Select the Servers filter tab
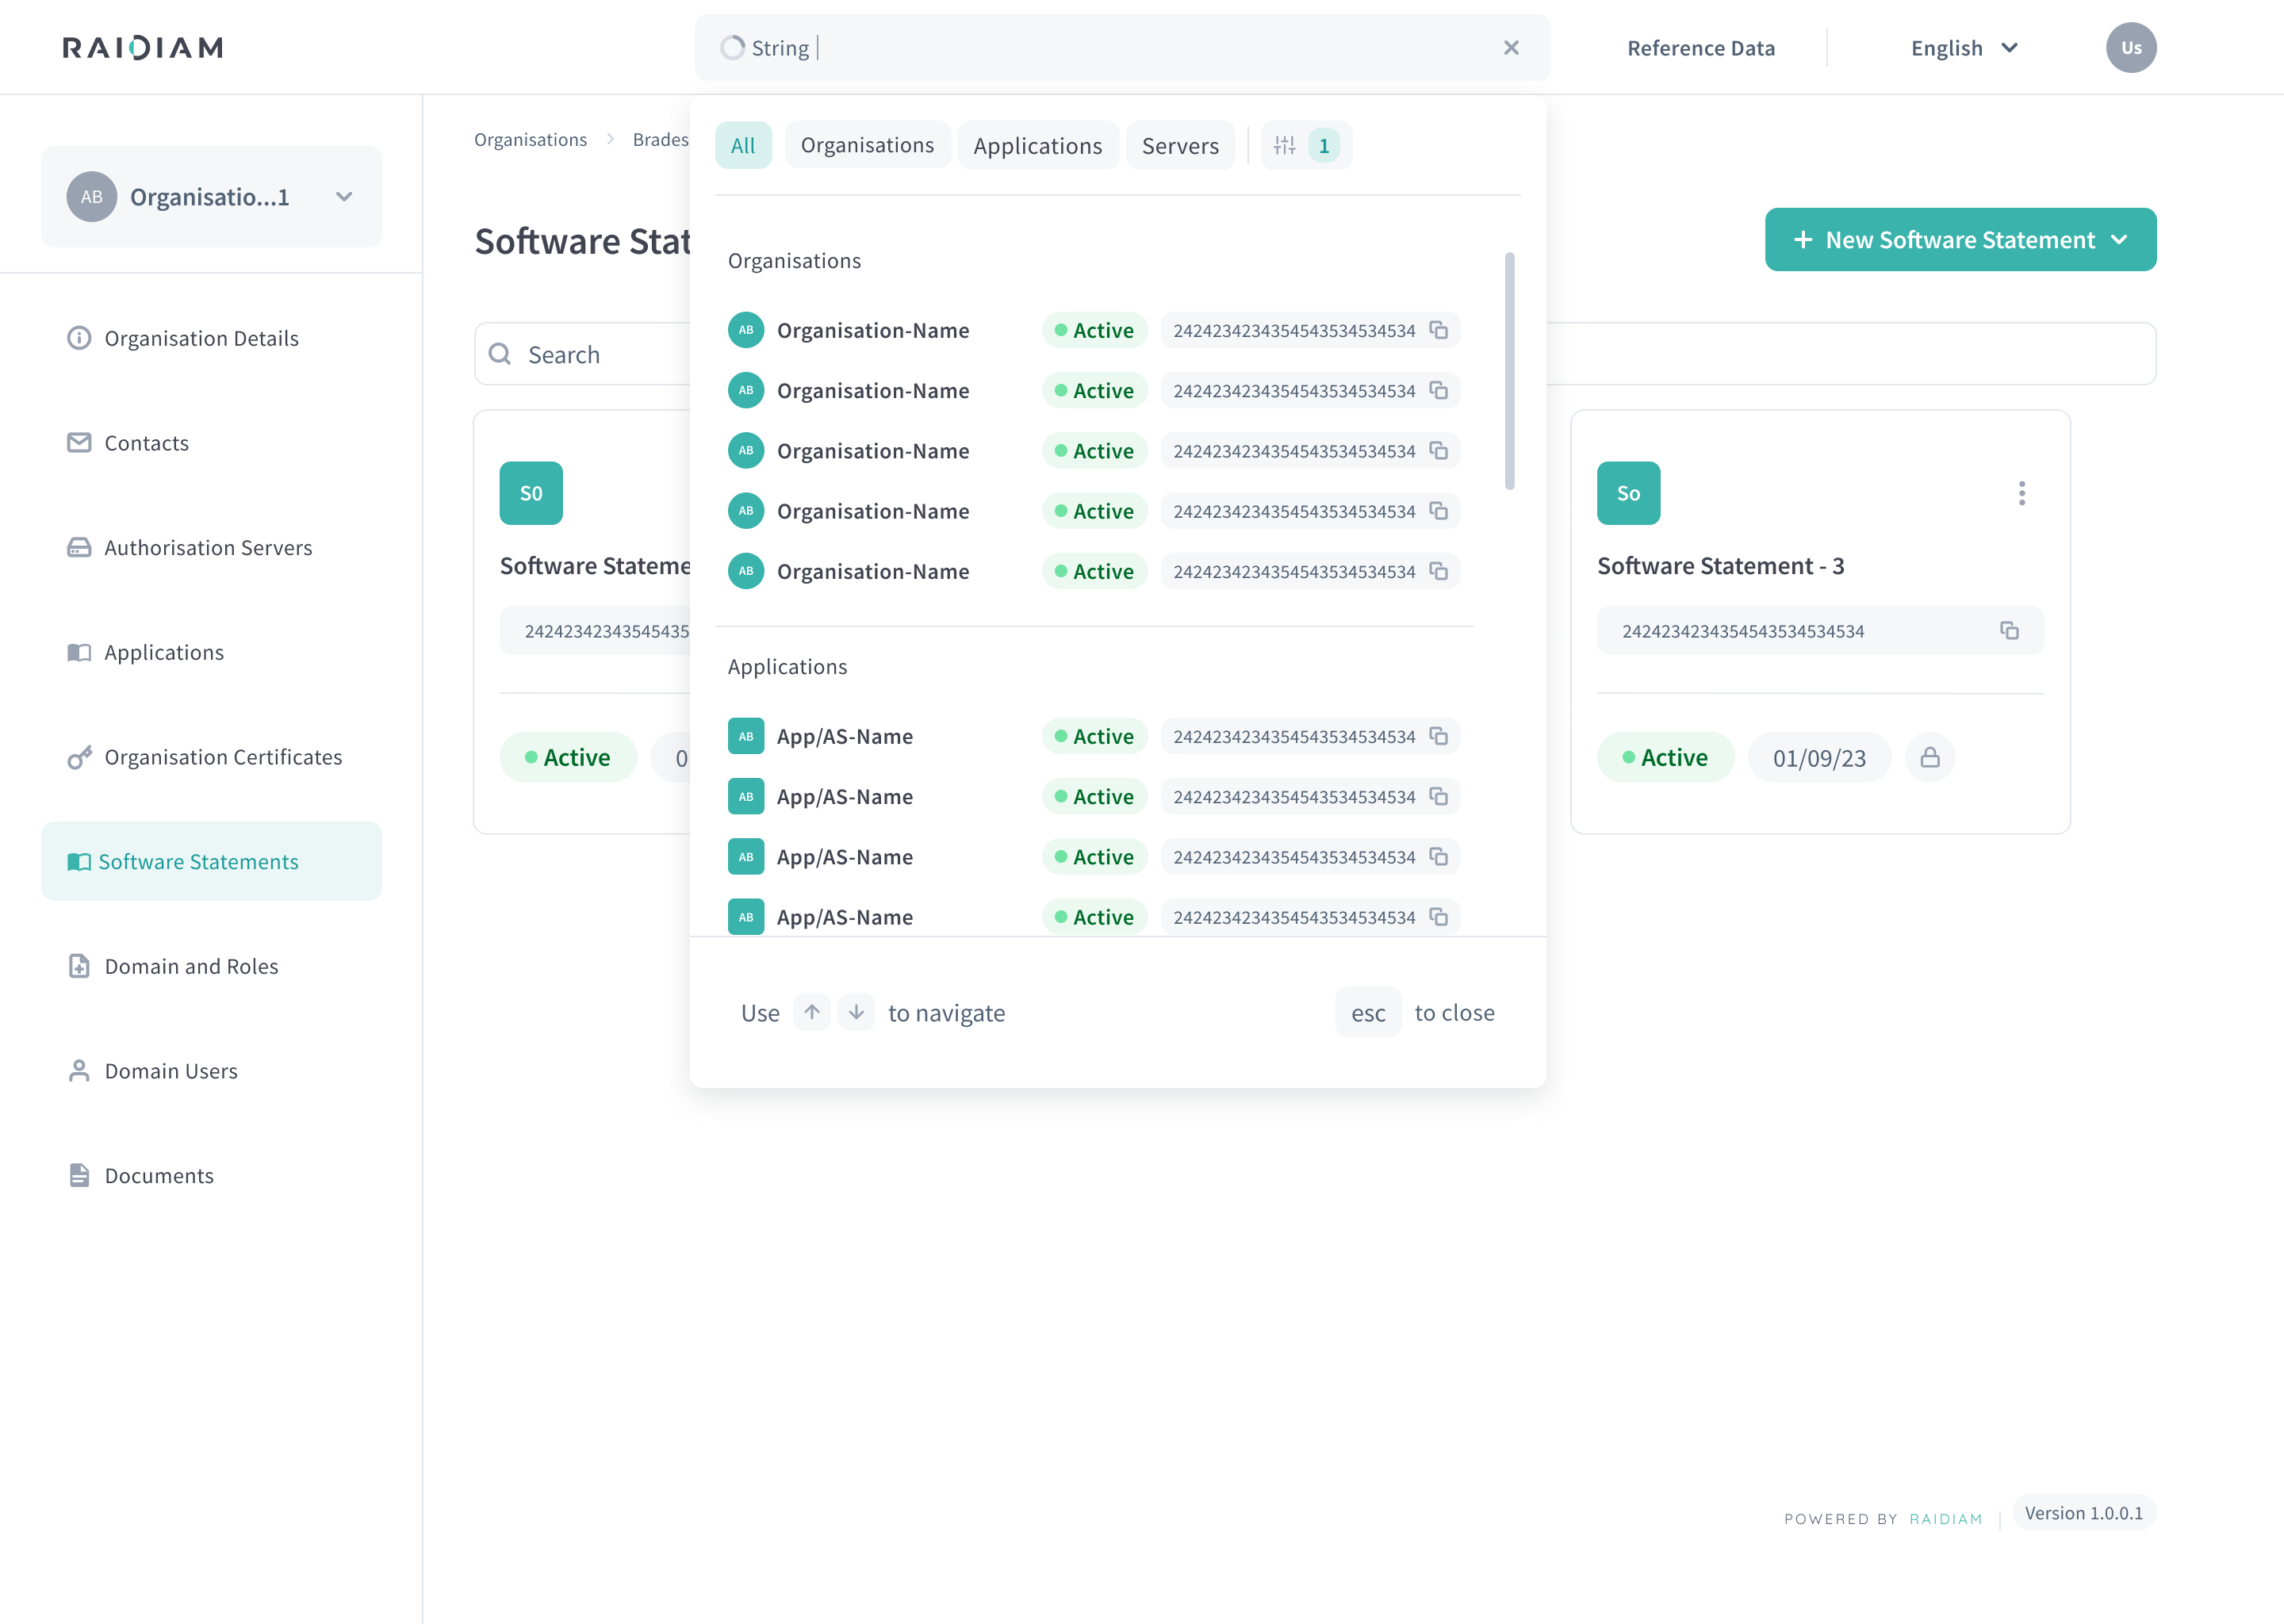Image resolution: width=2284 pixels, height=1624 pixels. [1180, 145]
